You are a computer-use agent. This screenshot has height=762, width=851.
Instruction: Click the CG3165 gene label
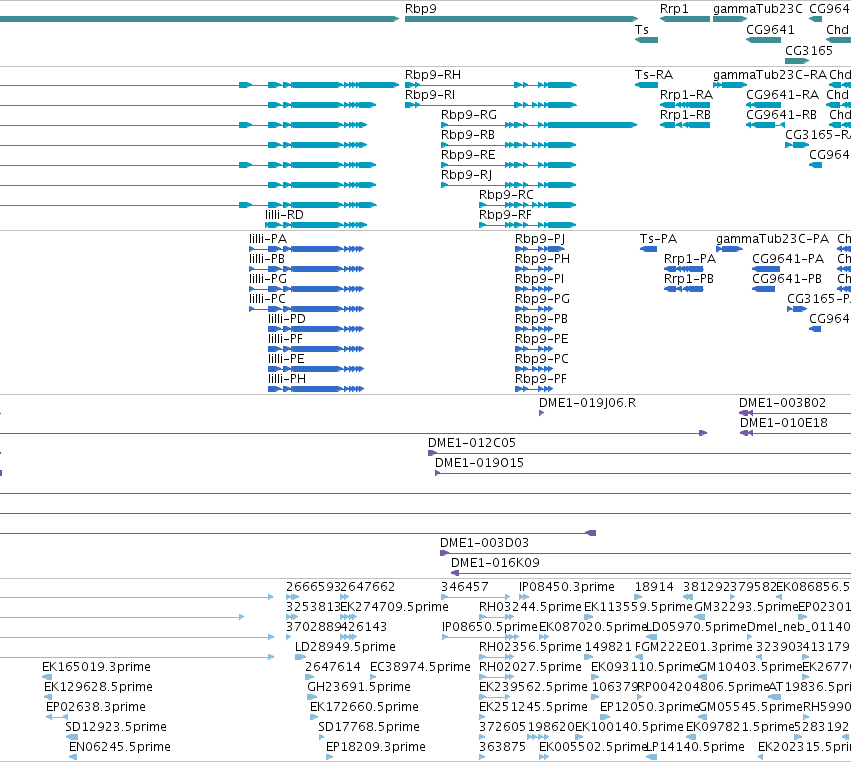(x=809, y=50)
